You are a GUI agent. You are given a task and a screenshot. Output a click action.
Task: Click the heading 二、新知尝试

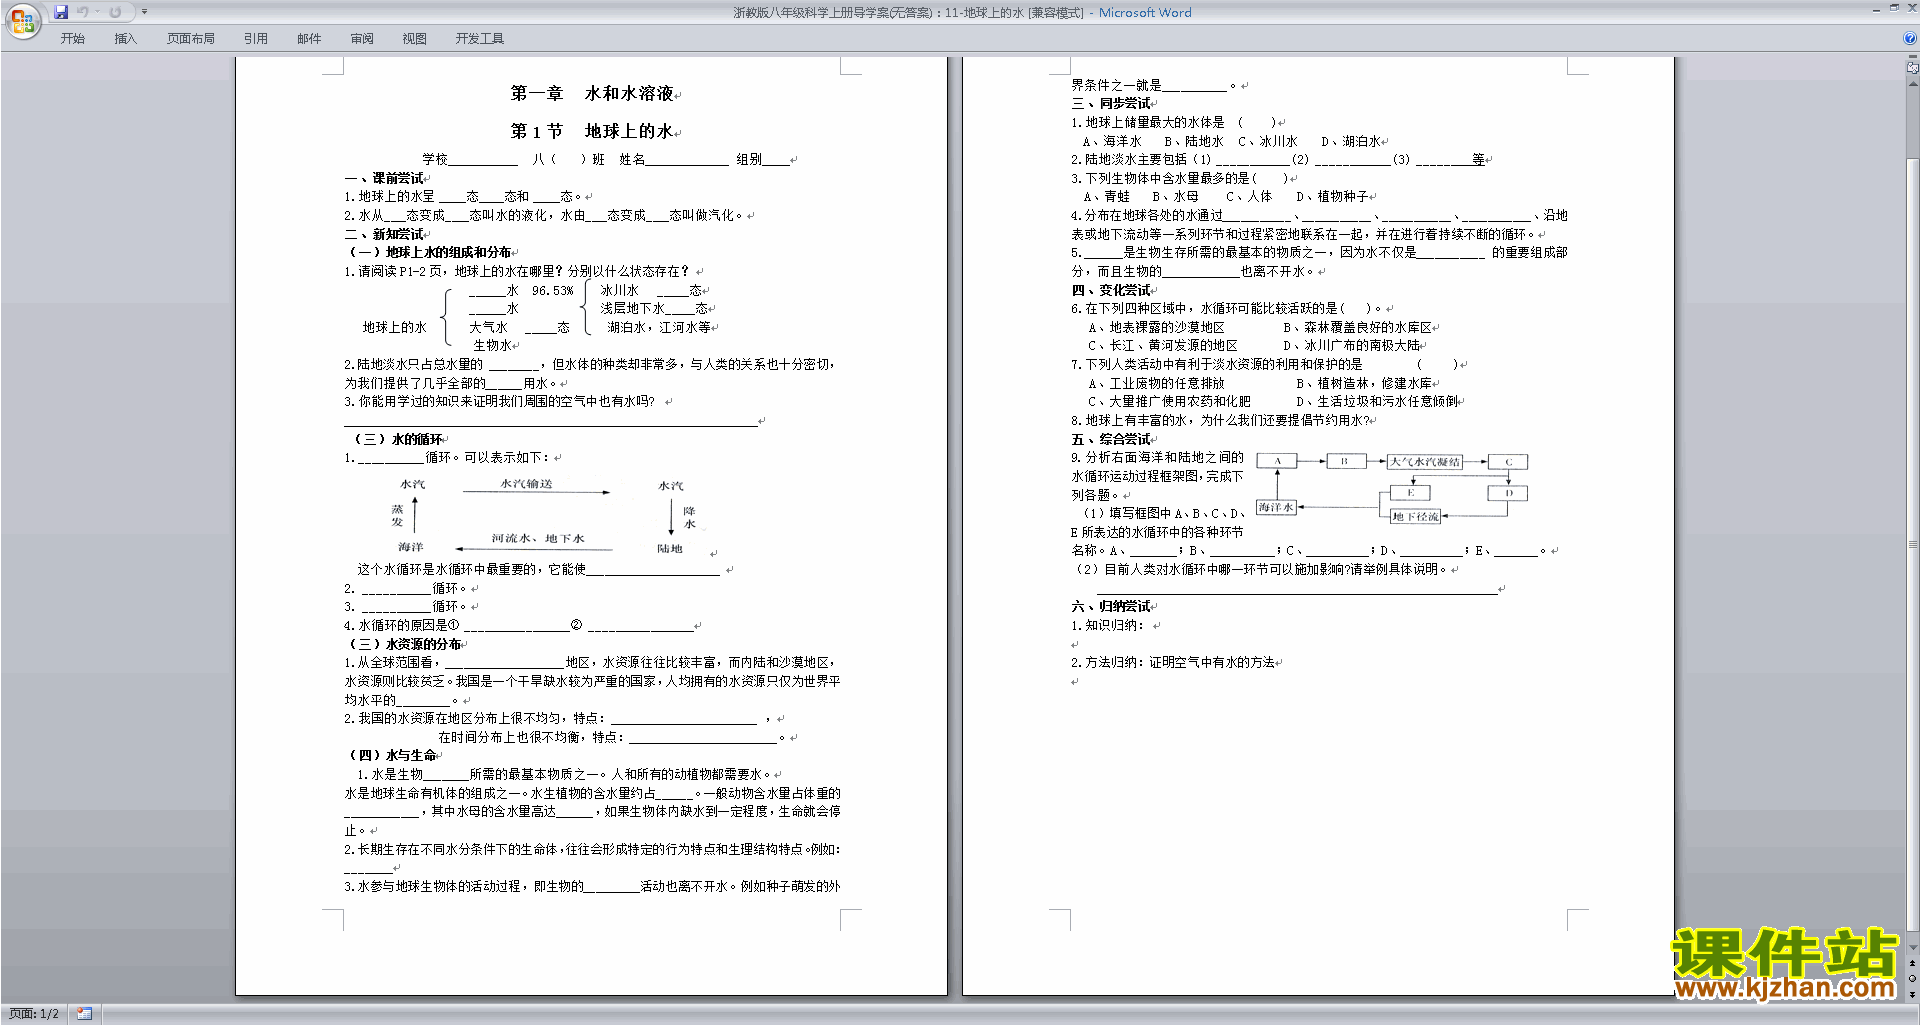[x=384, y=234]
